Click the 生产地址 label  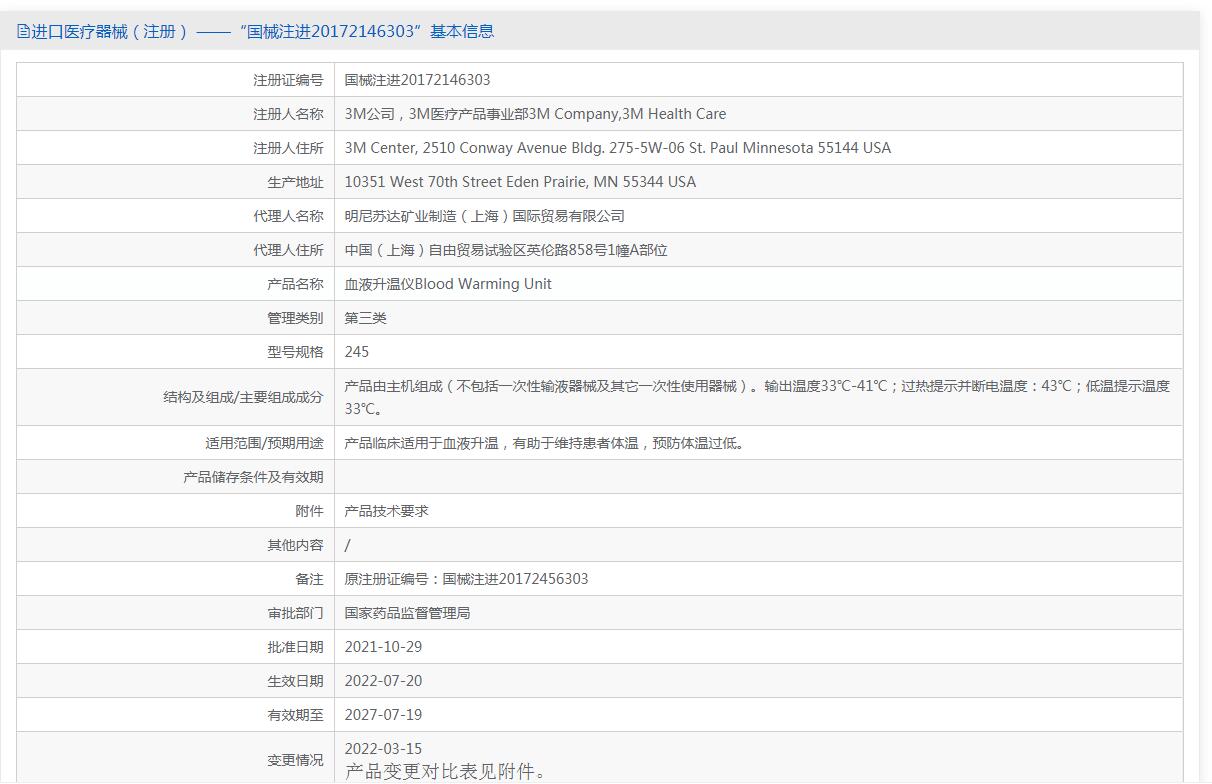click(295, 182)
